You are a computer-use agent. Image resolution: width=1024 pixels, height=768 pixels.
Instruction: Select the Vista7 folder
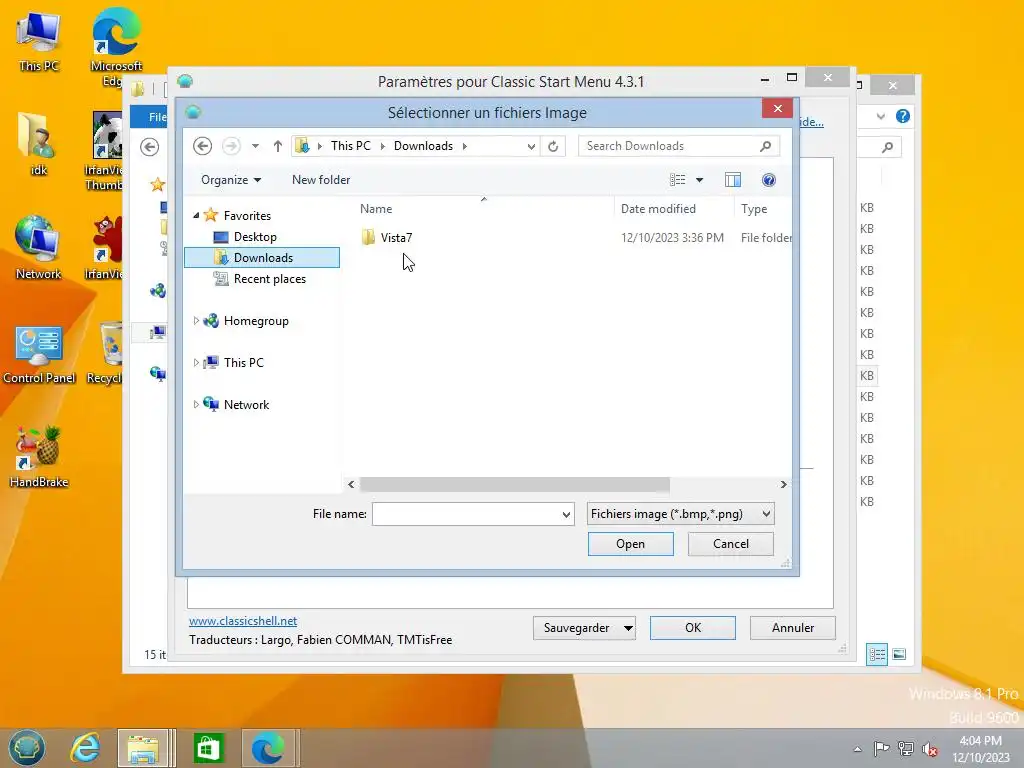[396, 238]
